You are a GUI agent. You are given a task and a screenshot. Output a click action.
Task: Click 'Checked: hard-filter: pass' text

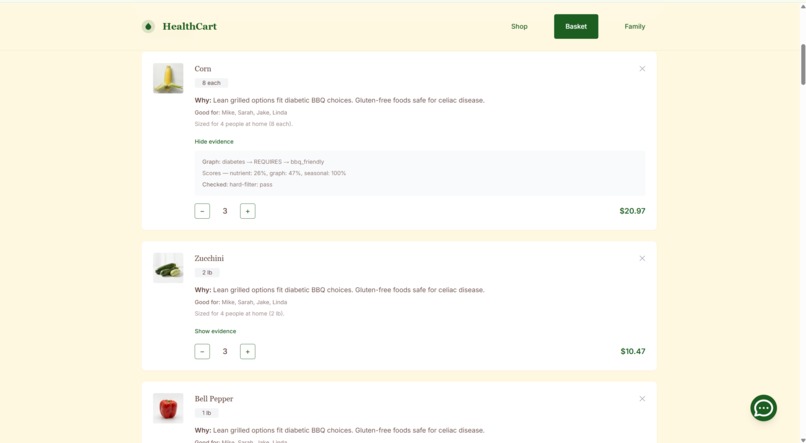point(237,184)
